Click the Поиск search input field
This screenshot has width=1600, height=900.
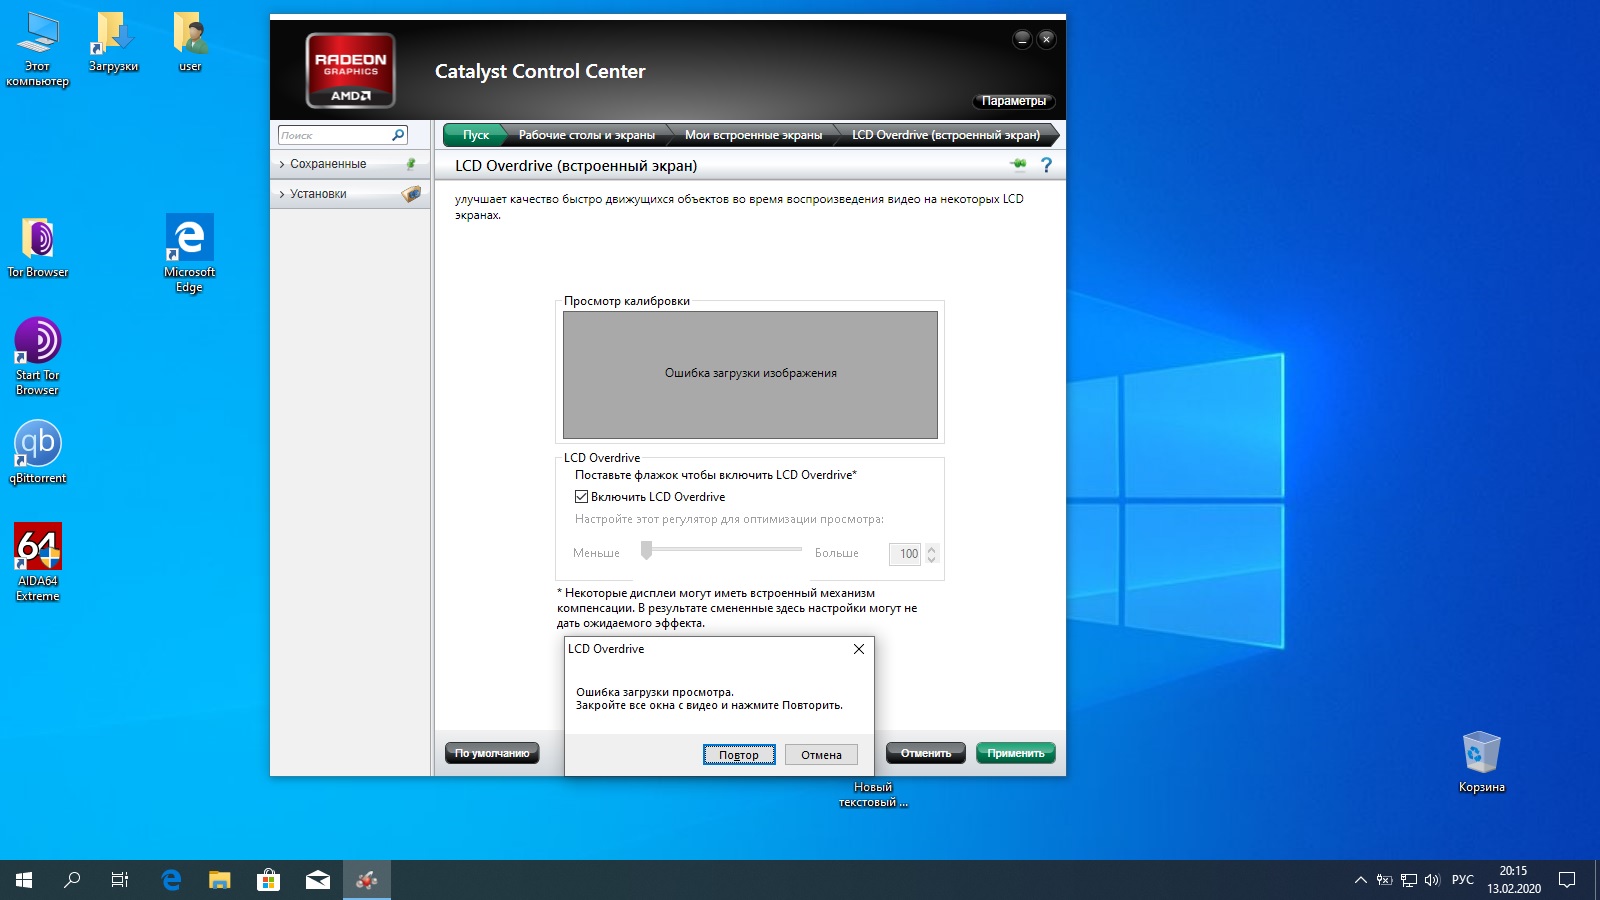[342, 135]
